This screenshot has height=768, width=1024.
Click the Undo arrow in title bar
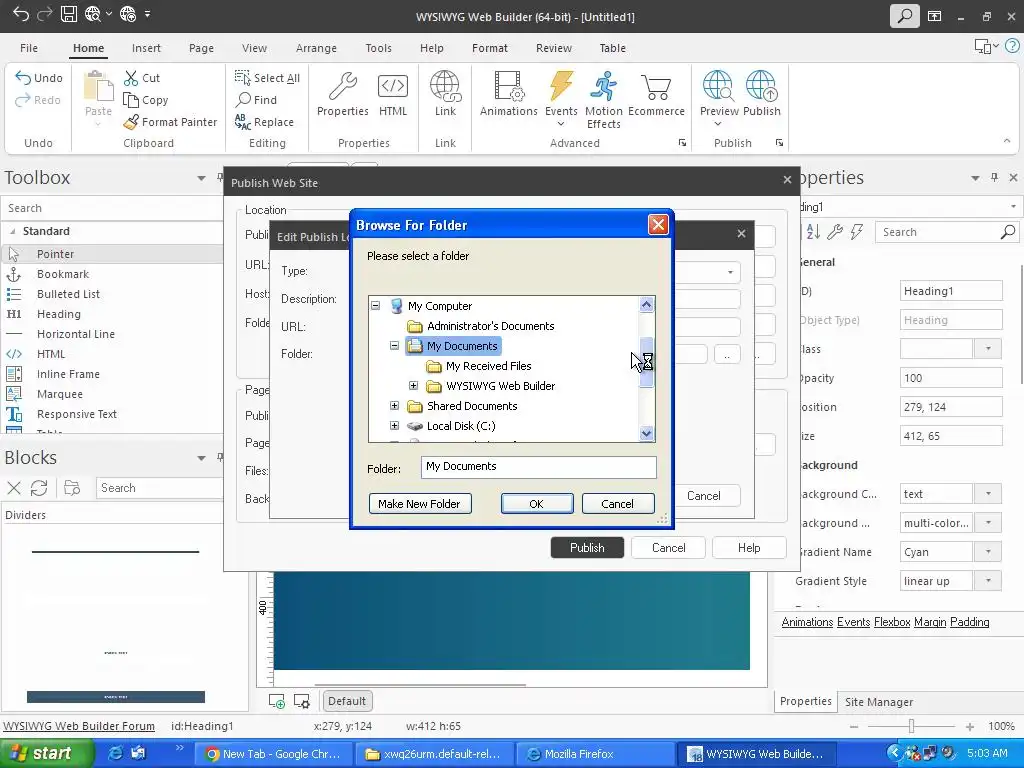click(x=21, y=14)
